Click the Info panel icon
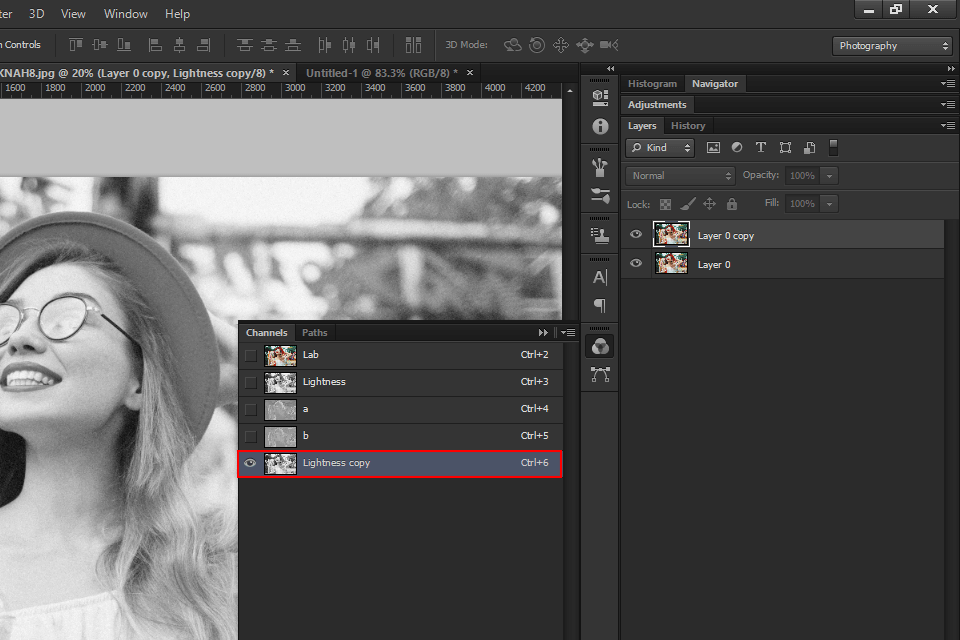This screenshot has width=960, height=640. (x=600, y=127)
